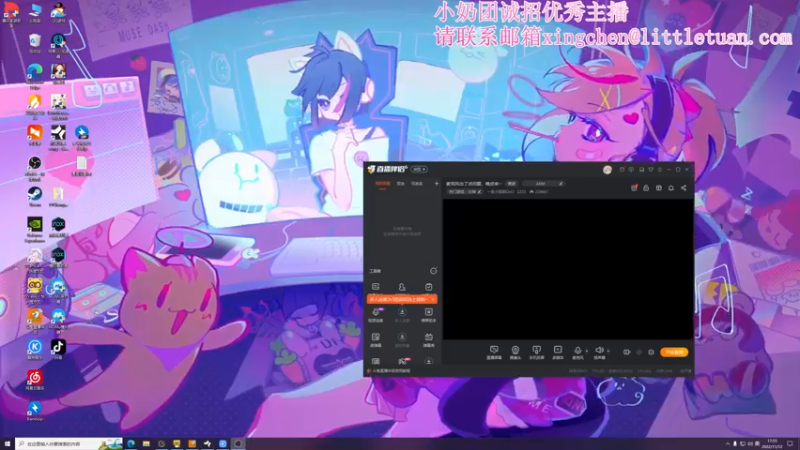Open the hamburger menu in app title bar
800x450 pixels.
pos(660,169)
